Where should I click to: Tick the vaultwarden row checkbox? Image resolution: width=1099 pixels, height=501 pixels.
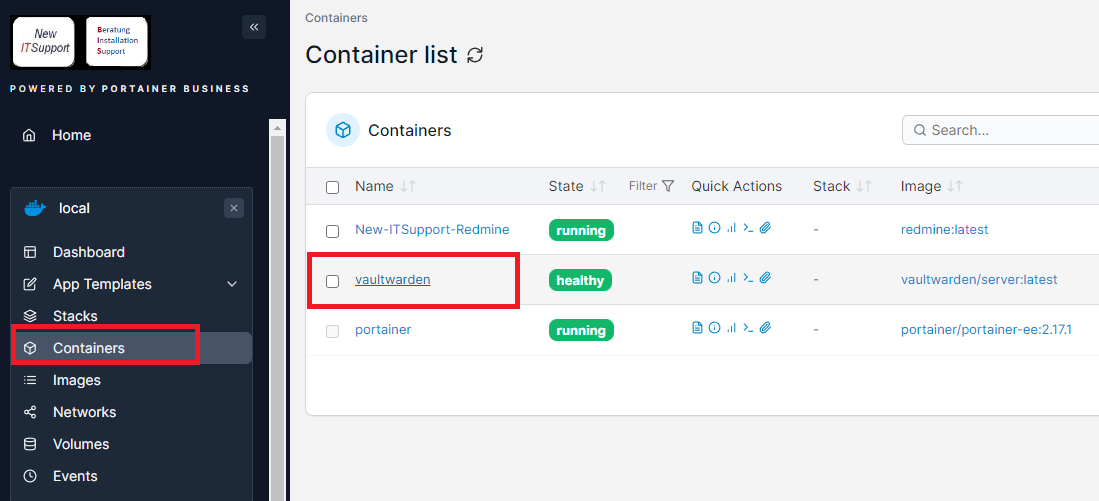(333, 281)
